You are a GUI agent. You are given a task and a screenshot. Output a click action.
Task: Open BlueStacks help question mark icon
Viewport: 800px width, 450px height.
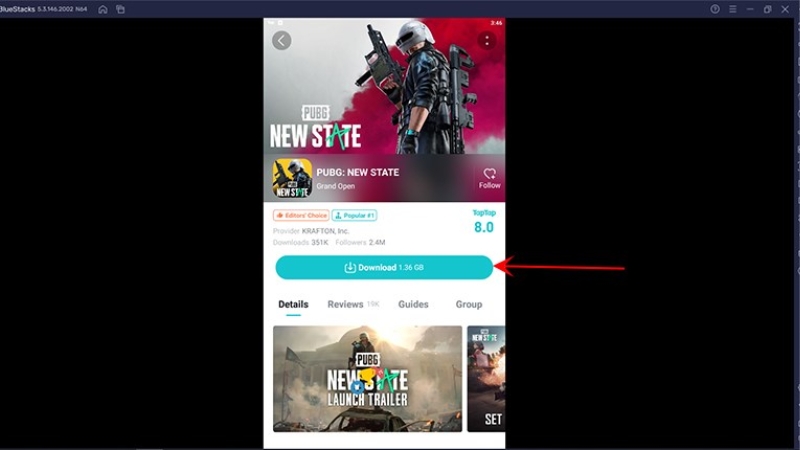coord(715,9)
